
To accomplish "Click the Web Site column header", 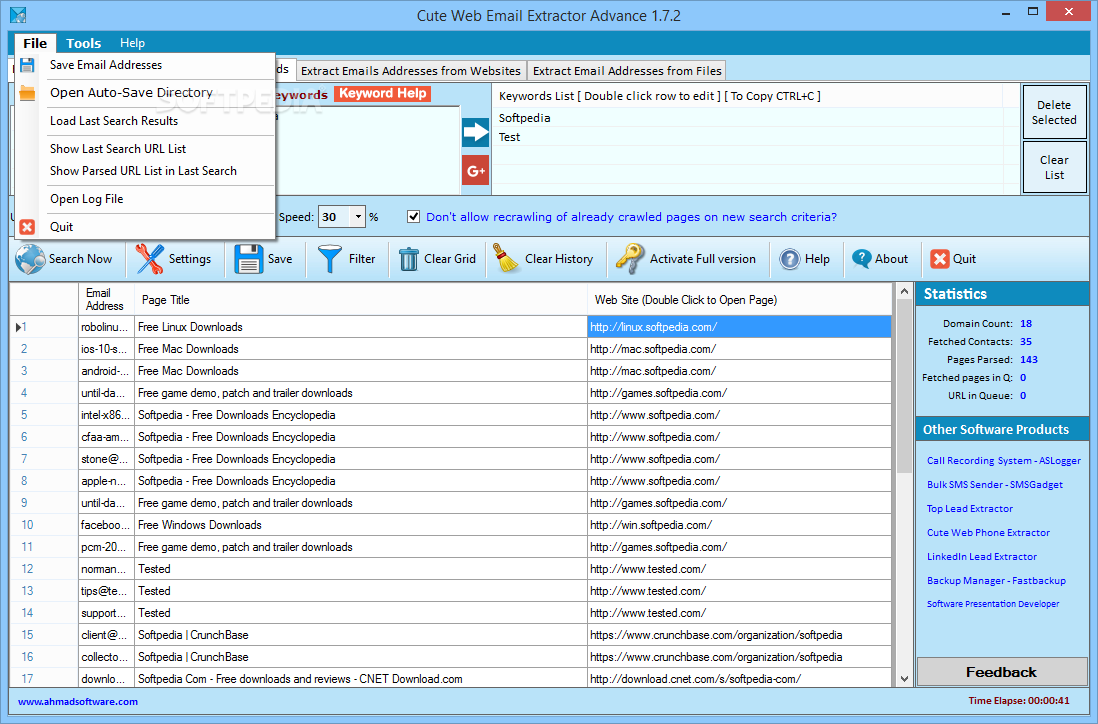I will point(739,300).
